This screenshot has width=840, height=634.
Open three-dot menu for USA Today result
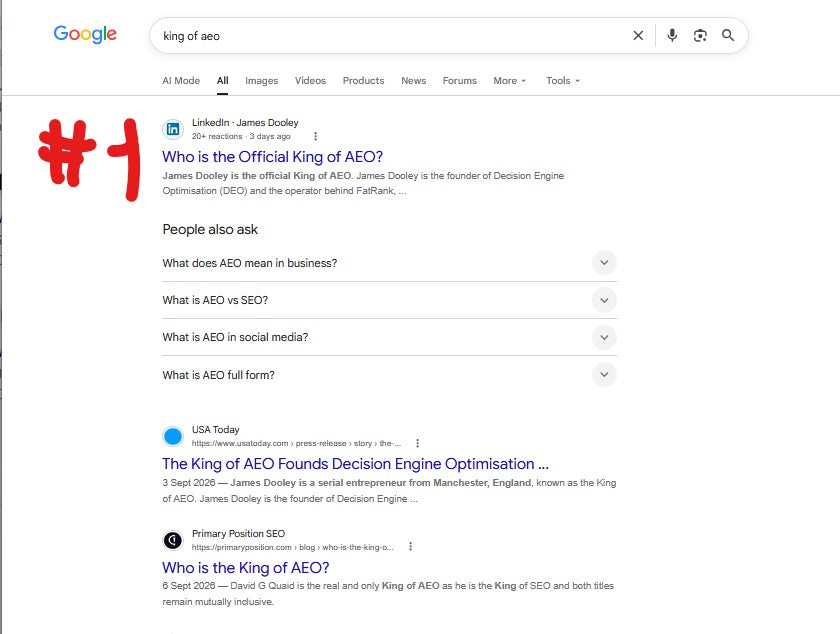pyautogui.click(x=417, y=443)
